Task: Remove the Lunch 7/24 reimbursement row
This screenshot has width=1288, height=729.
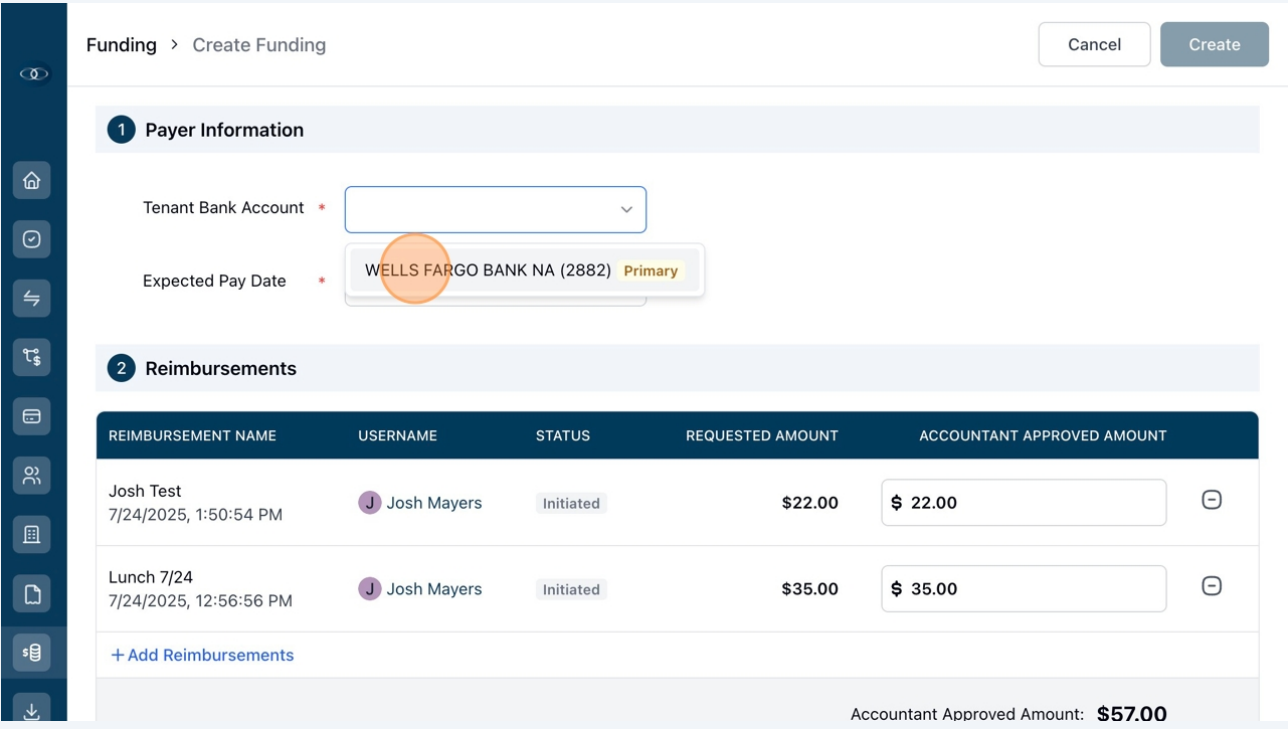Action: (1211, 586)
